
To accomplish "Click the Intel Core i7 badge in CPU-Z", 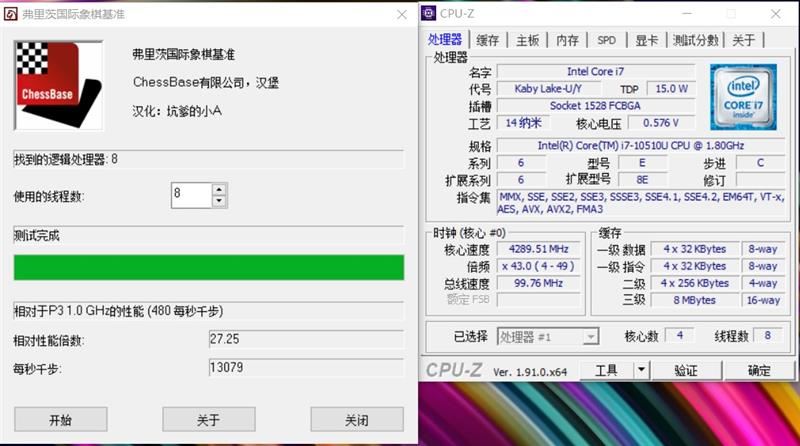I will click(x=743, y=97).
